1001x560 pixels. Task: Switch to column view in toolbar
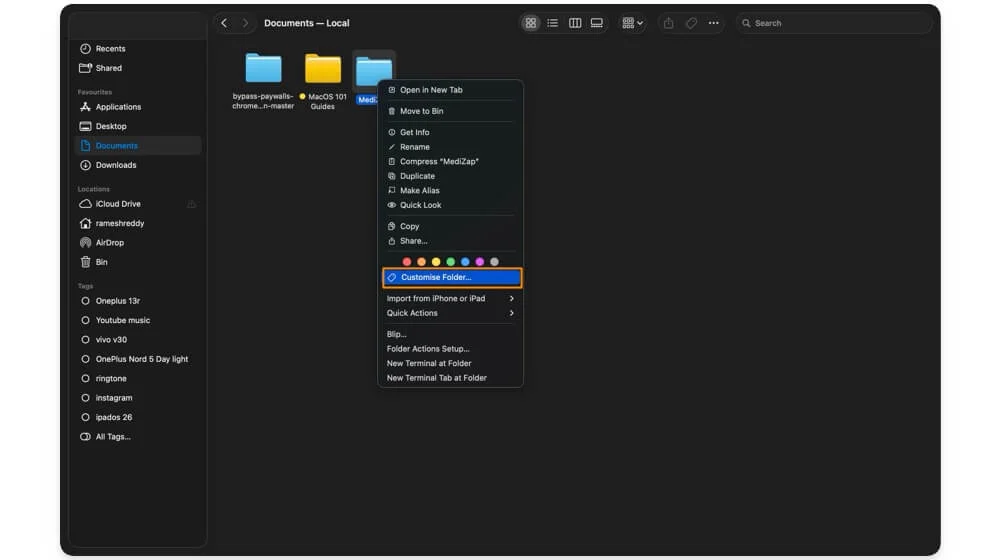[x=575, y=23]
